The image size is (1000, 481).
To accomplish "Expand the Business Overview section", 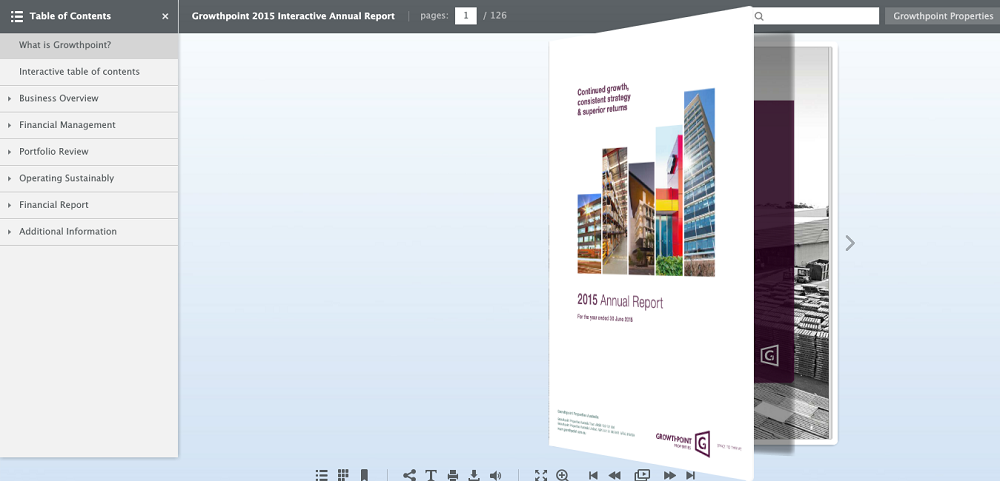I will [10, 99].
